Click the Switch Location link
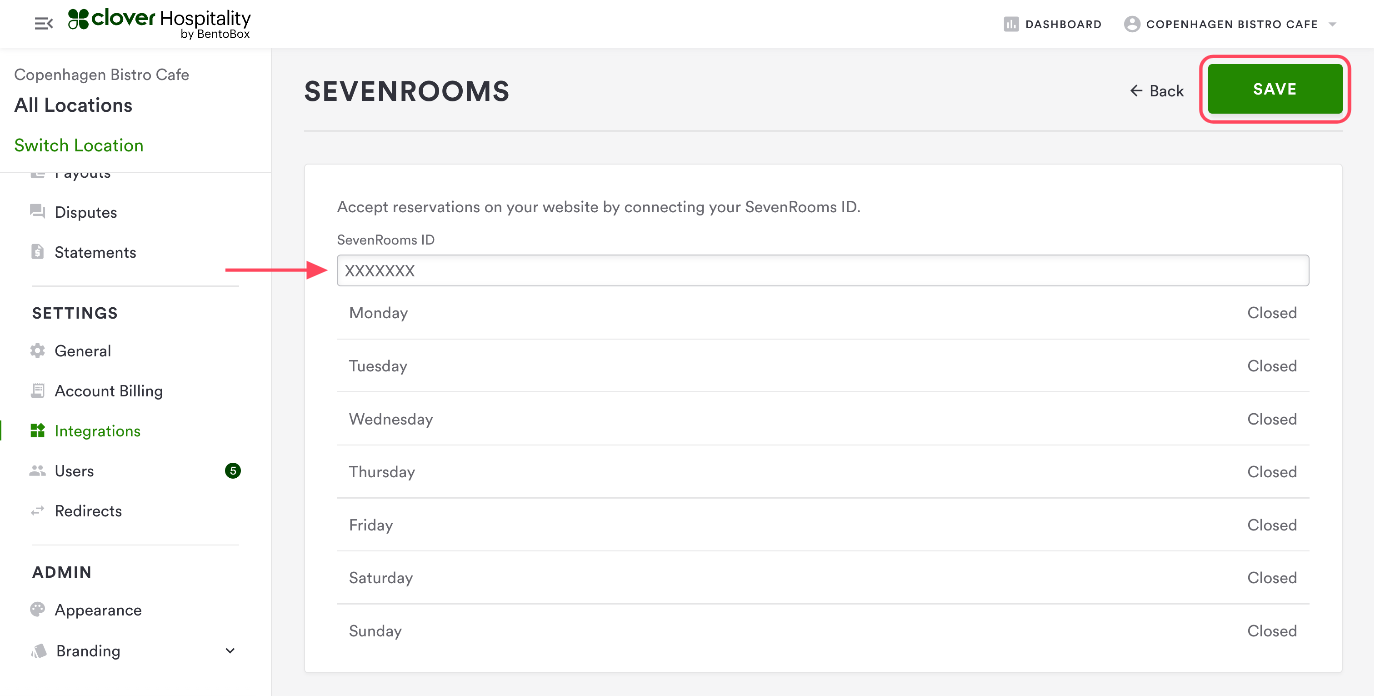This screenshot has width=1374, height=696. 79,145
